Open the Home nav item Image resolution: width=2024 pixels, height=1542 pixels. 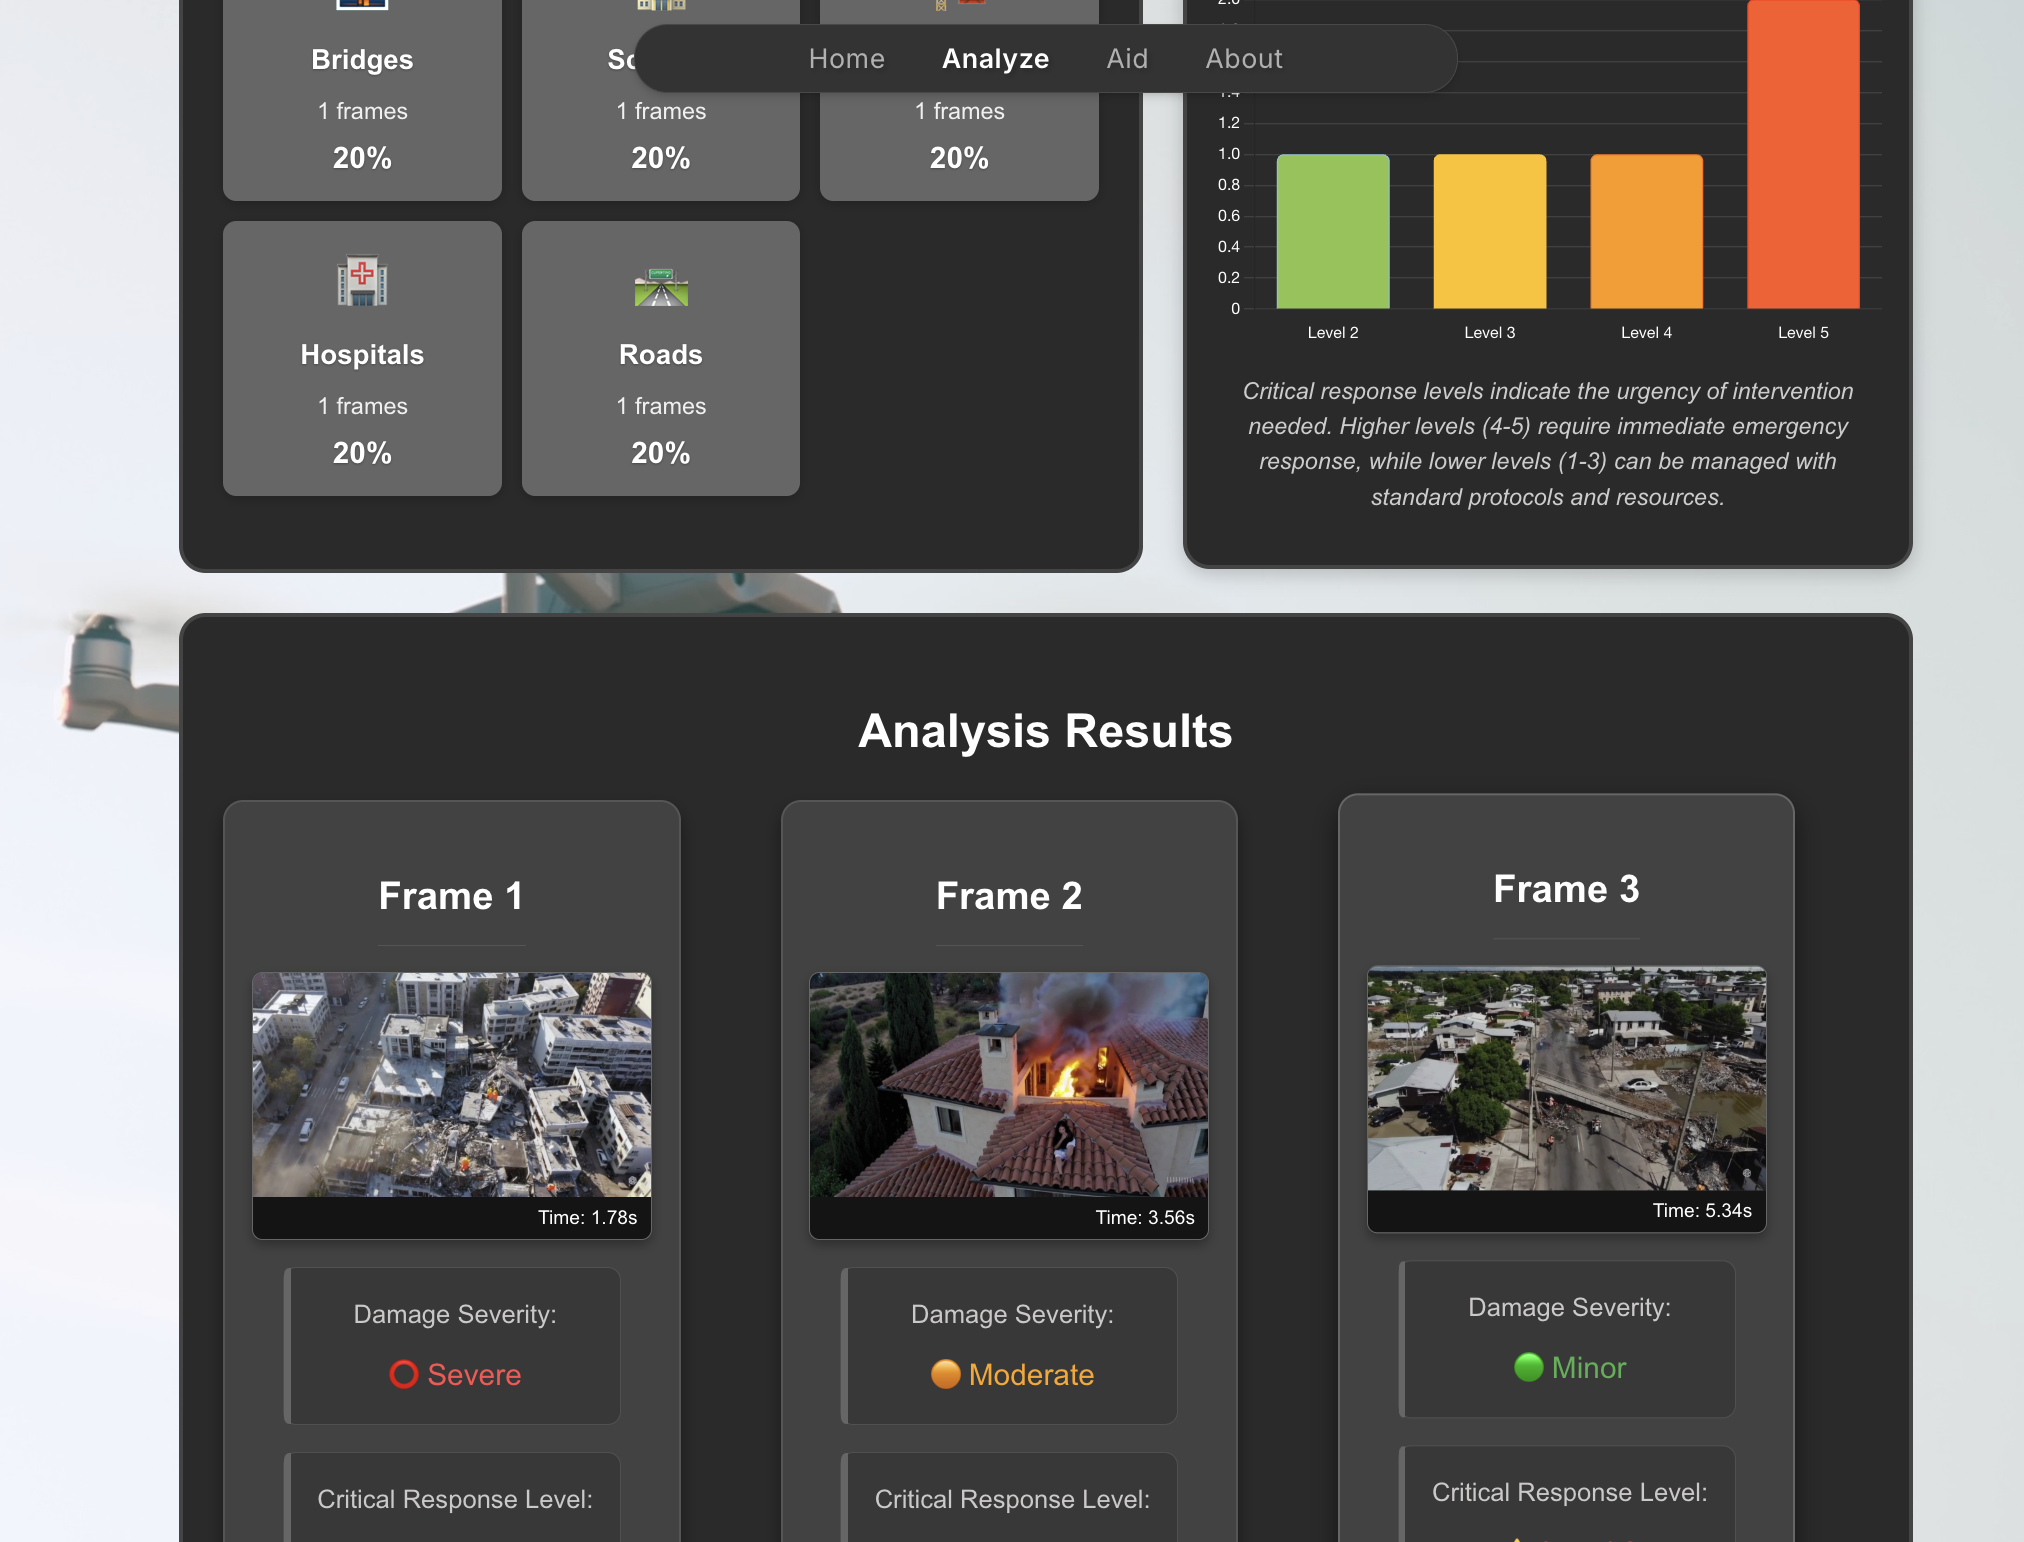point(846,59)
